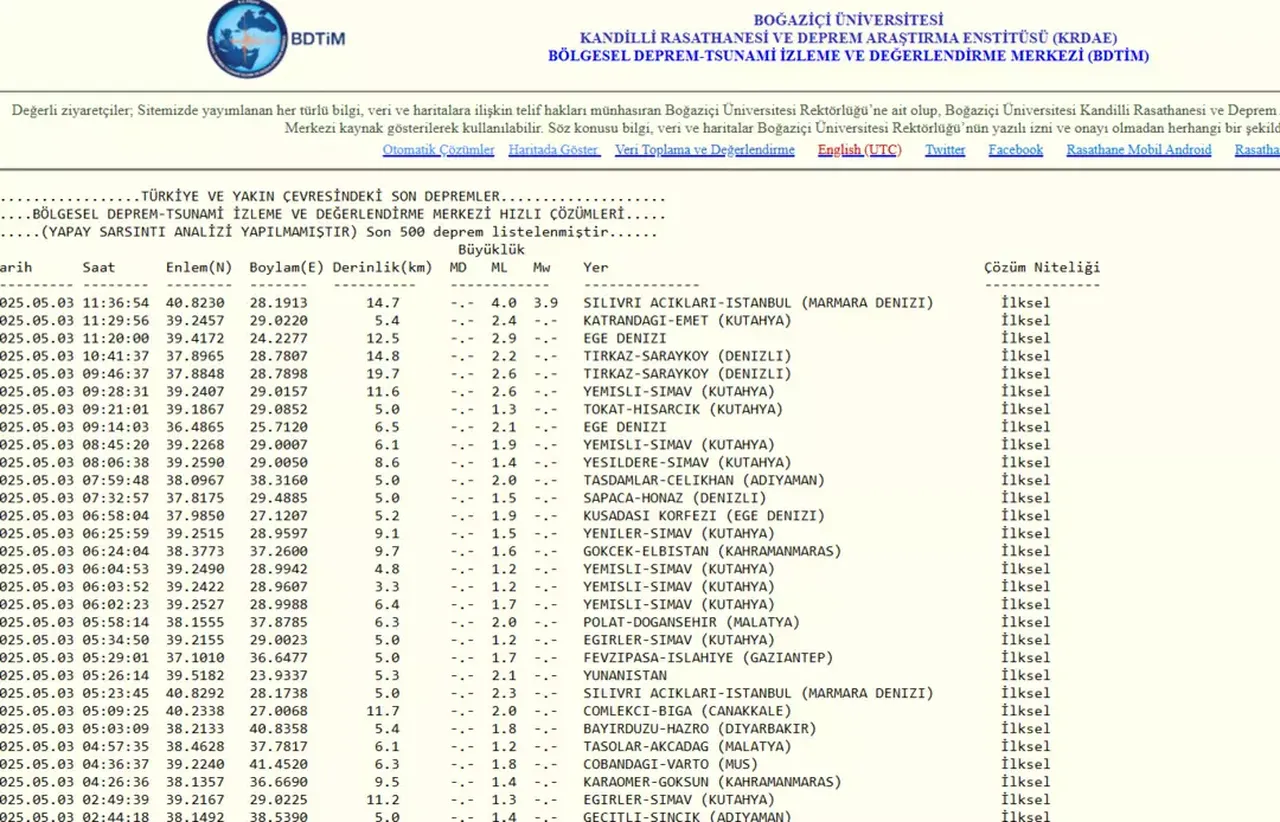The image size is (1280, 822).
Task: Open Haritada Göster map link
Action: (554, 150)
